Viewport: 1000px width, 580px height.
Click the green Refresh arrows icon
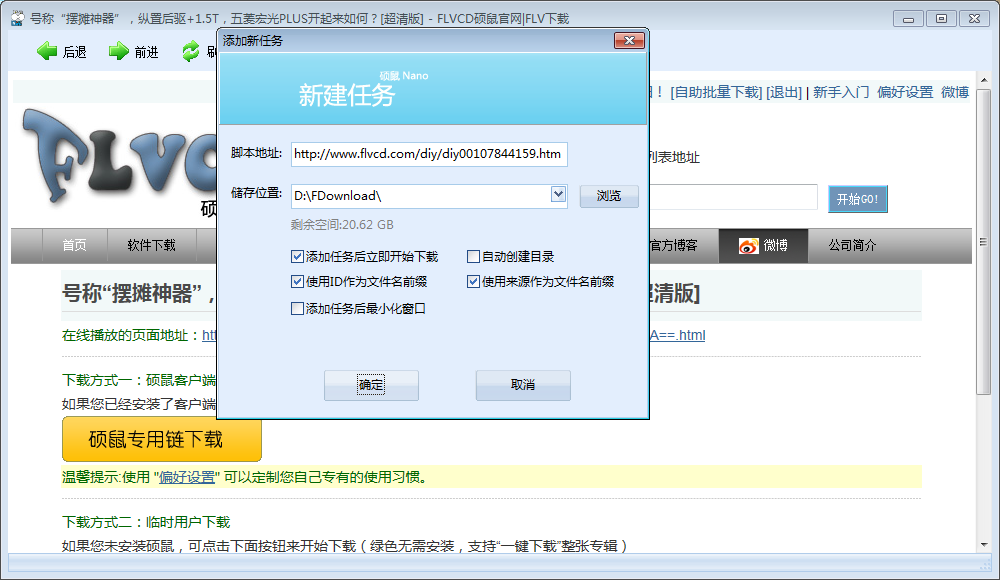pyautogui.click(x=191, y=51)
